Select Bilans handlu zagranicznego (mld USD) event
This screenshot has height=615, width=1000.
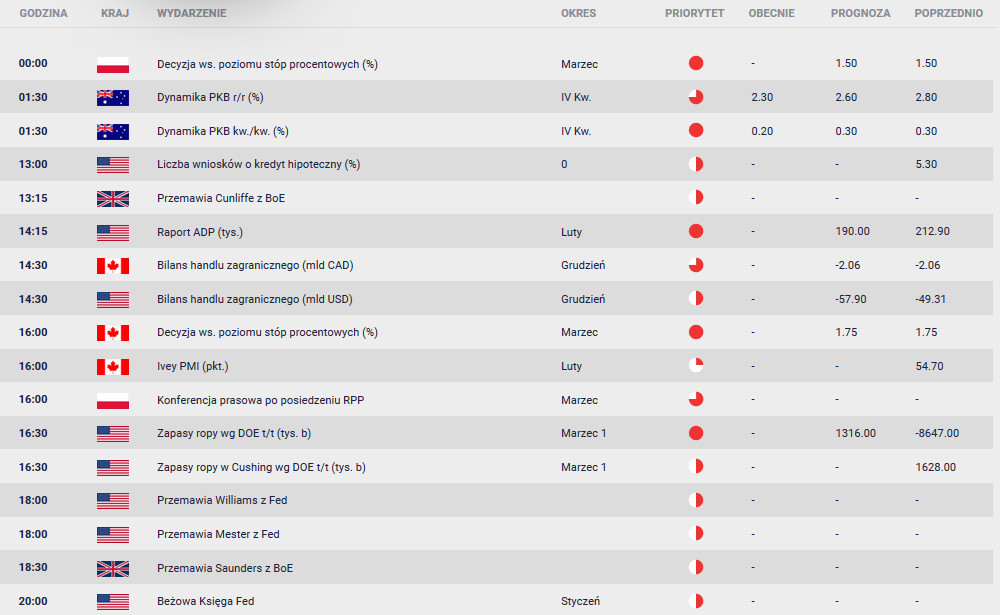coord(255,299)
